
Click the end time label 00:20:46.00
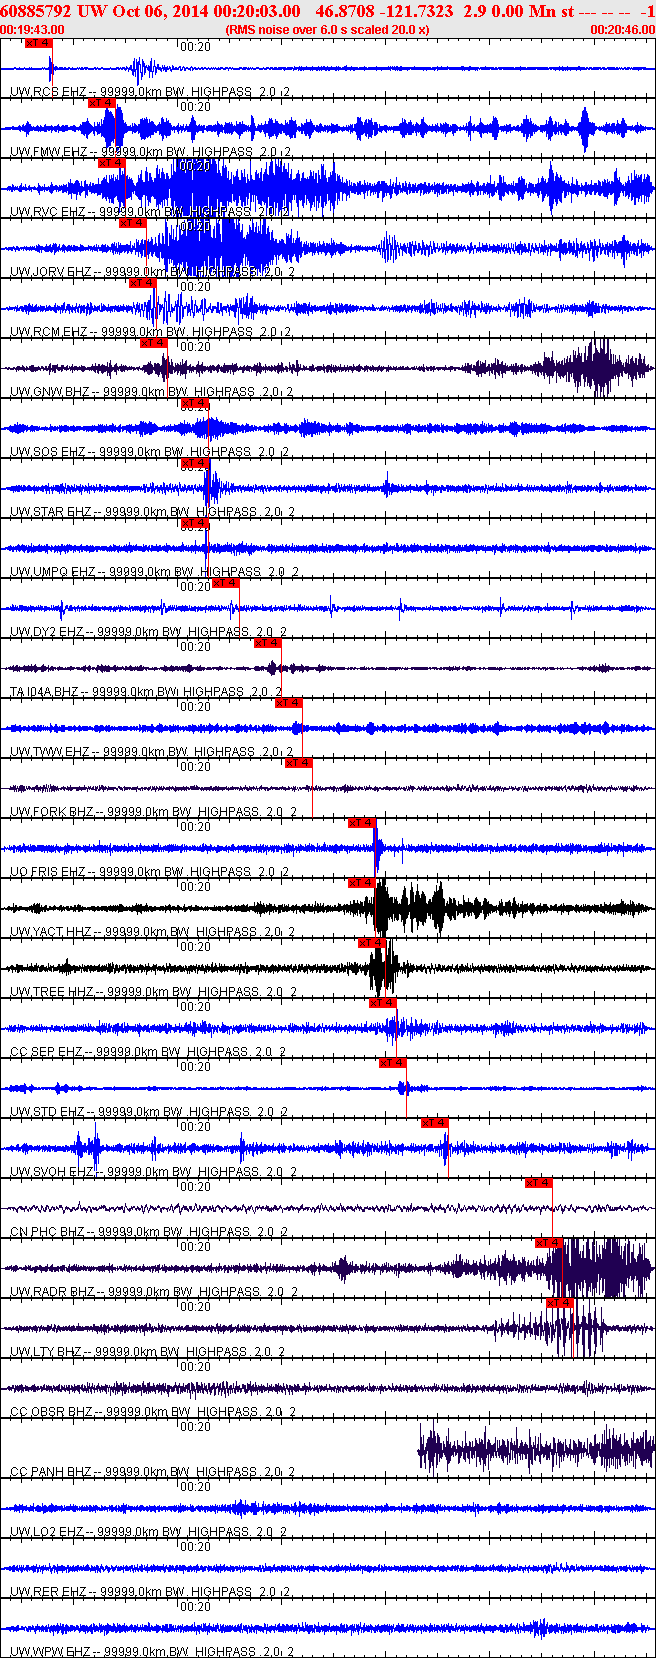click(x=623, y=30)
